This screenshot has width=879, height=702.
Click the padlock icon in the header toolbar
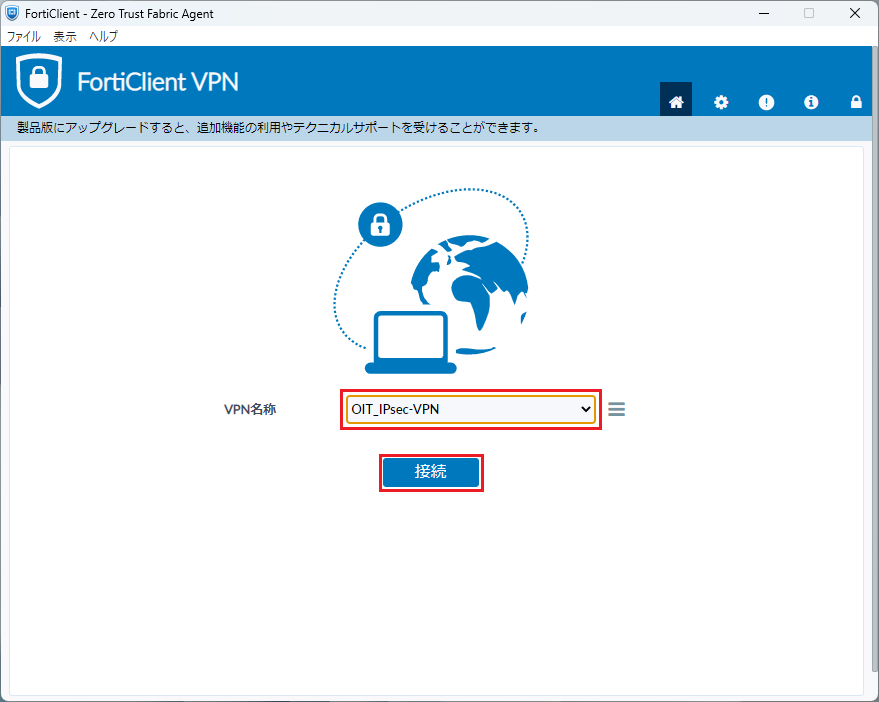[x=856, y=101]
